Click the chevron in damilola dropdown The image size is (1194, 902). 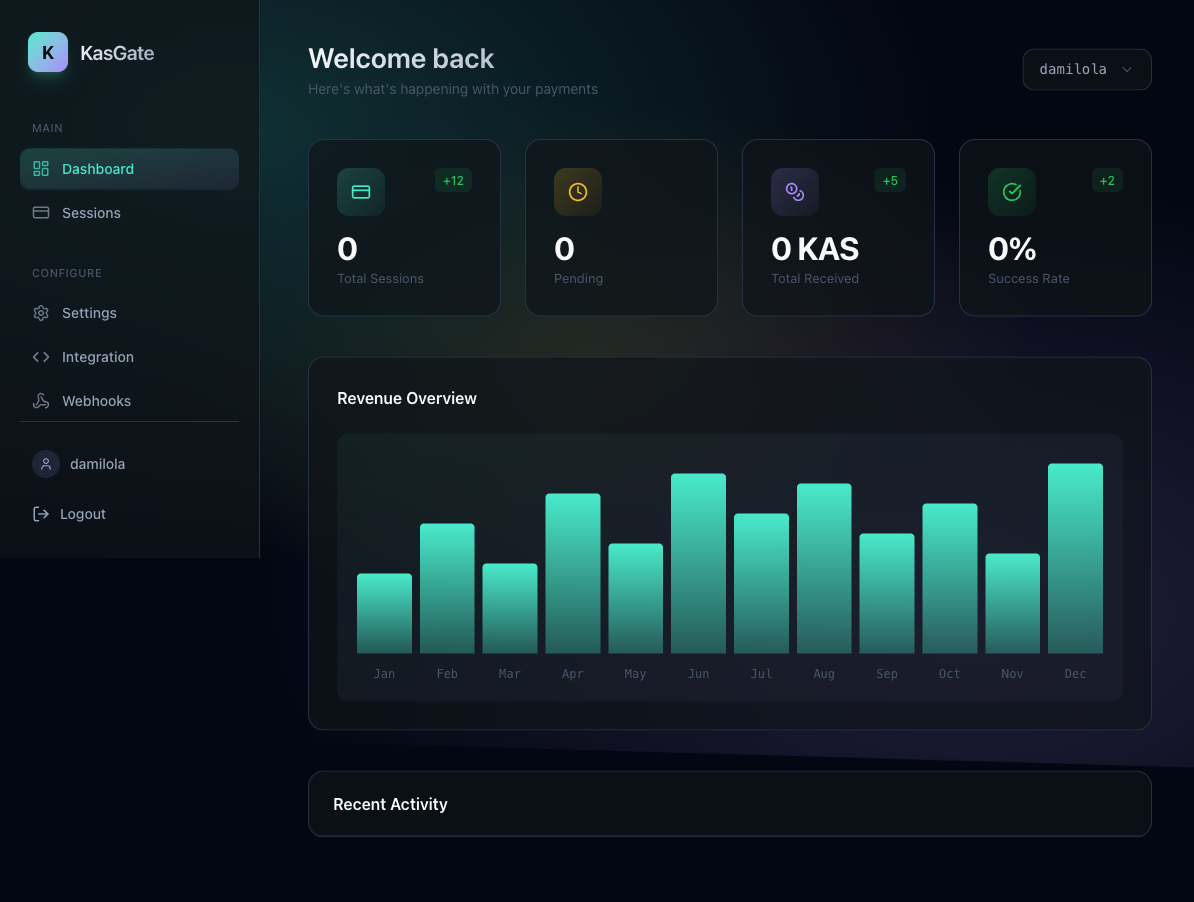click(x=1127, y=69)
